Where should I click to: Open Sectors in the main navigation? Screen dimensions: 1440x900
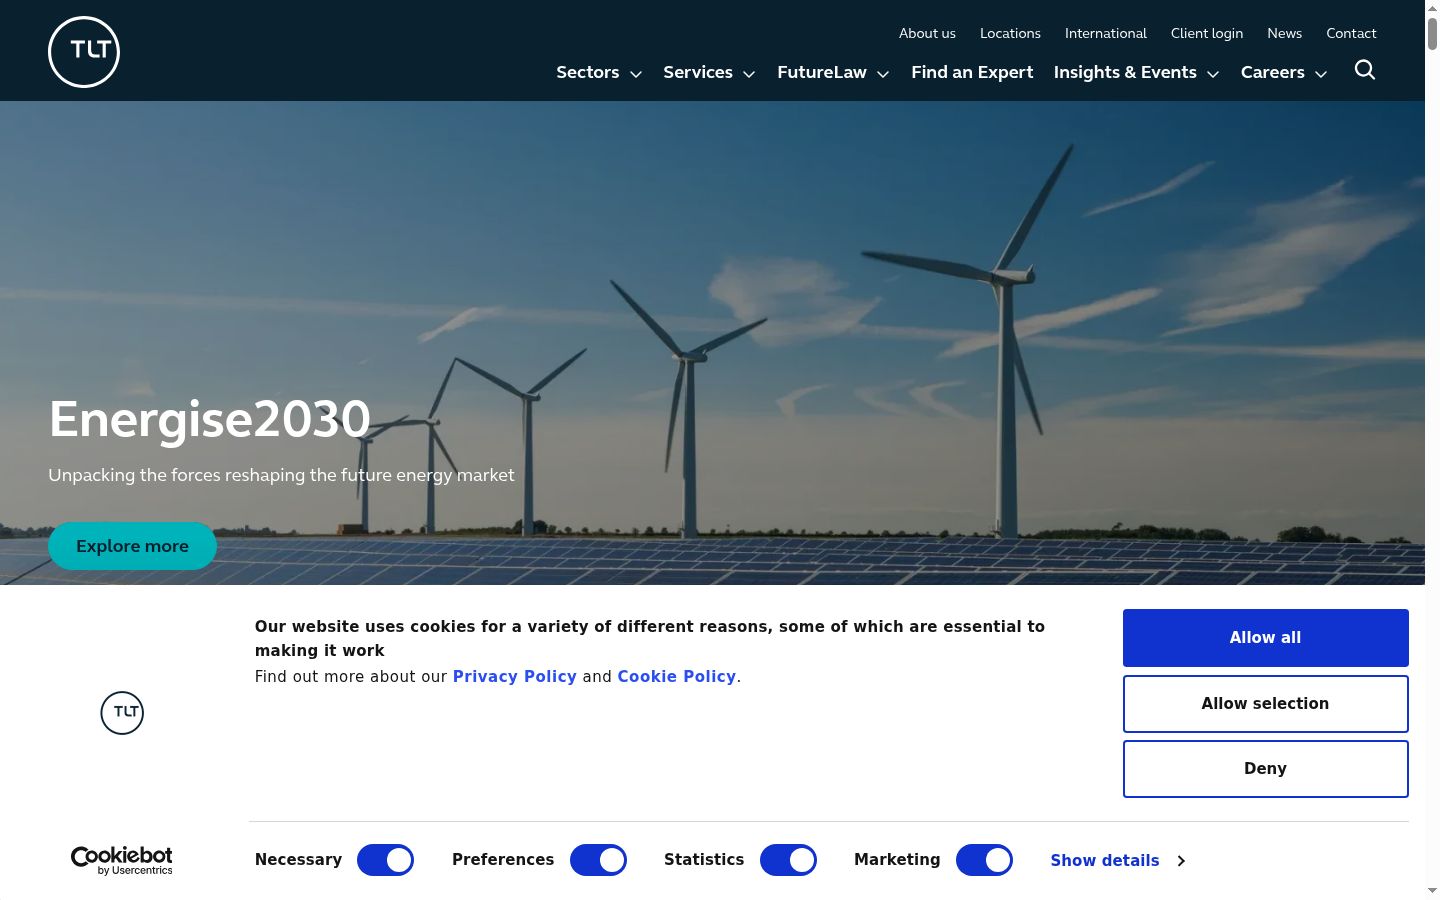[588, 72]
